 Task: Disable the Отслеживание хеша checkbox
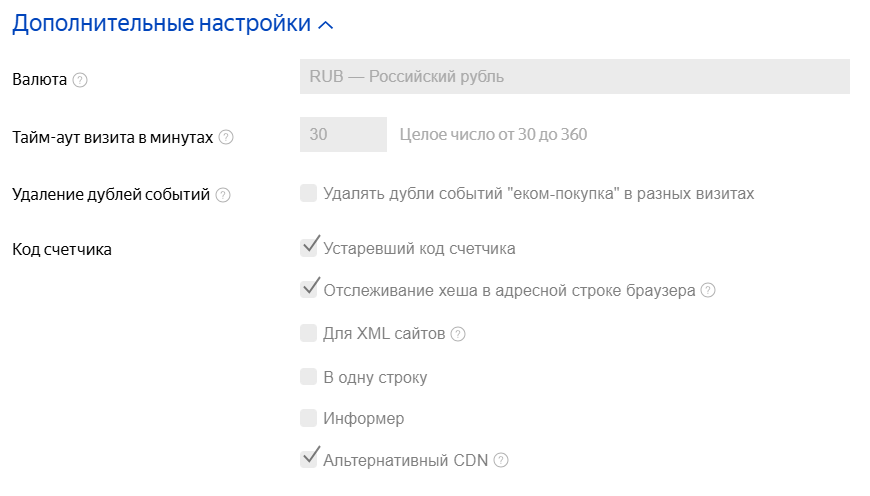(309, 290)
